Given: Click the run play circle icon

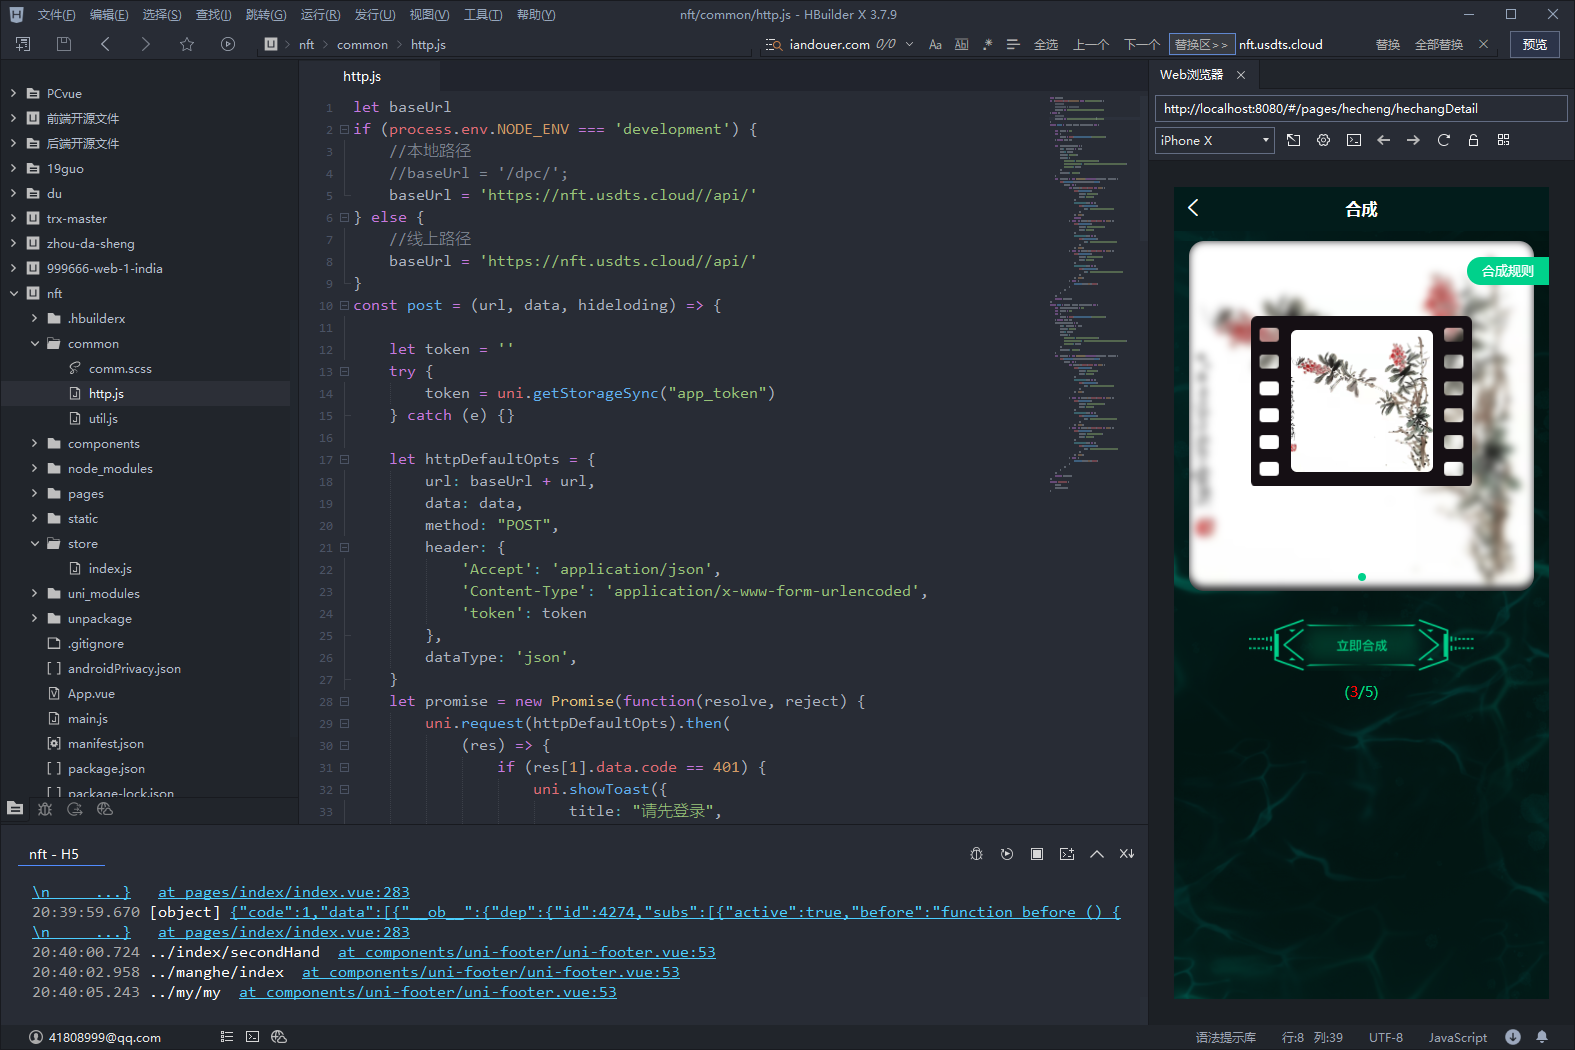Looking at the screenshot, I should click(228, 44).
